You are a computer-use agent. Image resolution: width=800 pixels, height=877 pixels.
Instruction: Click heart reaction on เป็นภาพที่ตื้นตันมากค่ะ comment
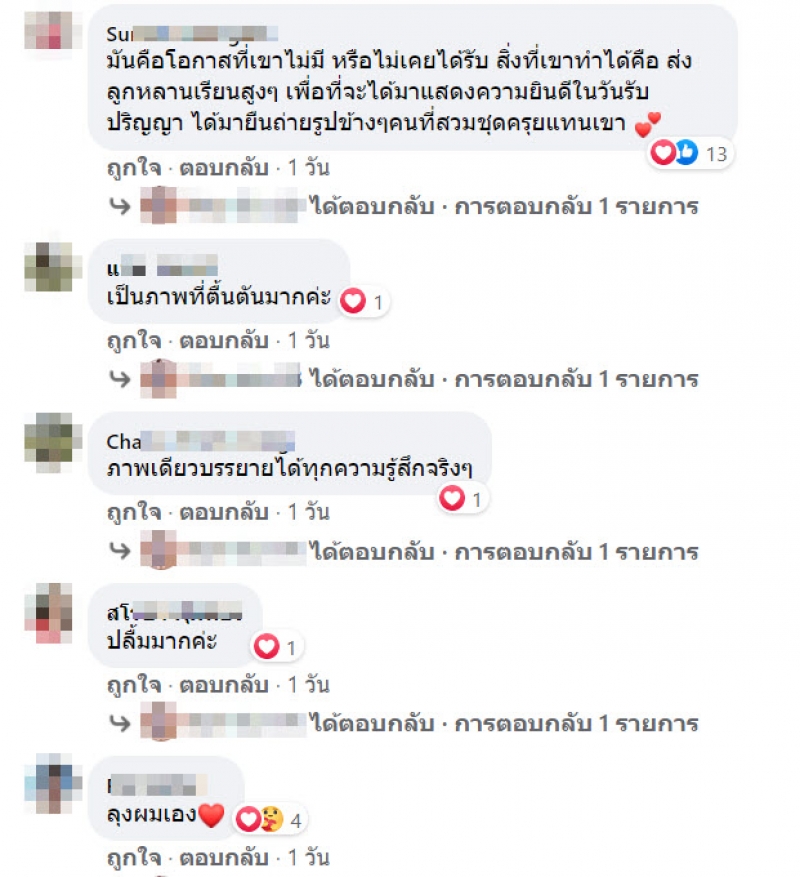pos(354,301)
